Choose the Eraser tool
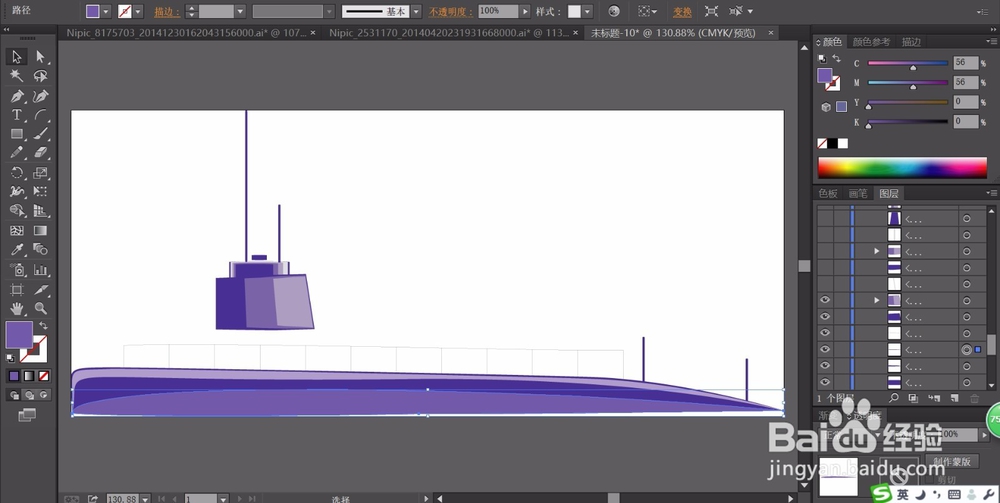Viewport: 1000px width, 503px height. click(41, 153)
